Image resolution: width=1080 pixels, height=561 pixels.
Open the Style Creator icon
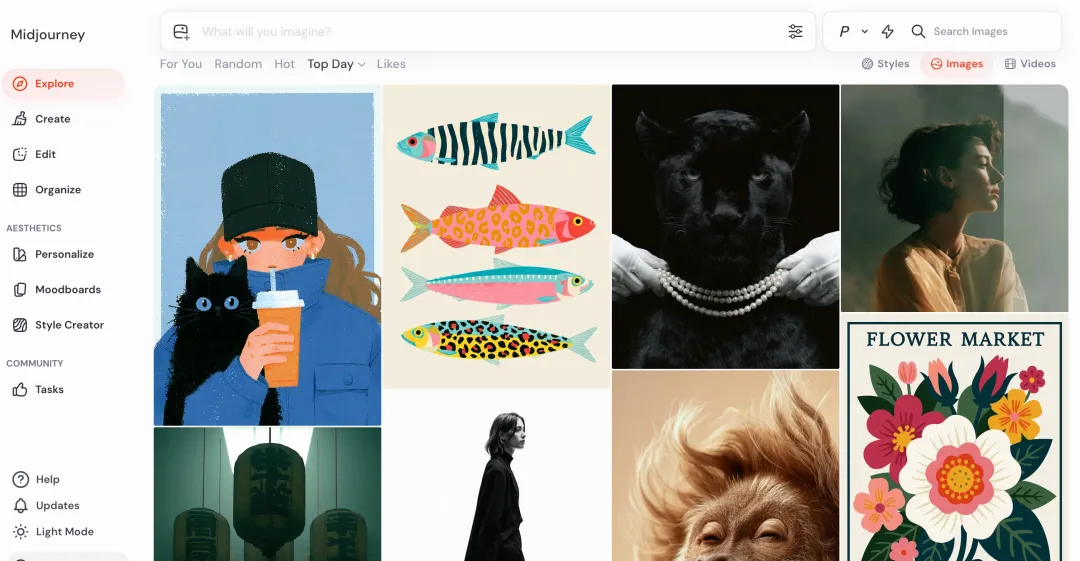point(20,325)
